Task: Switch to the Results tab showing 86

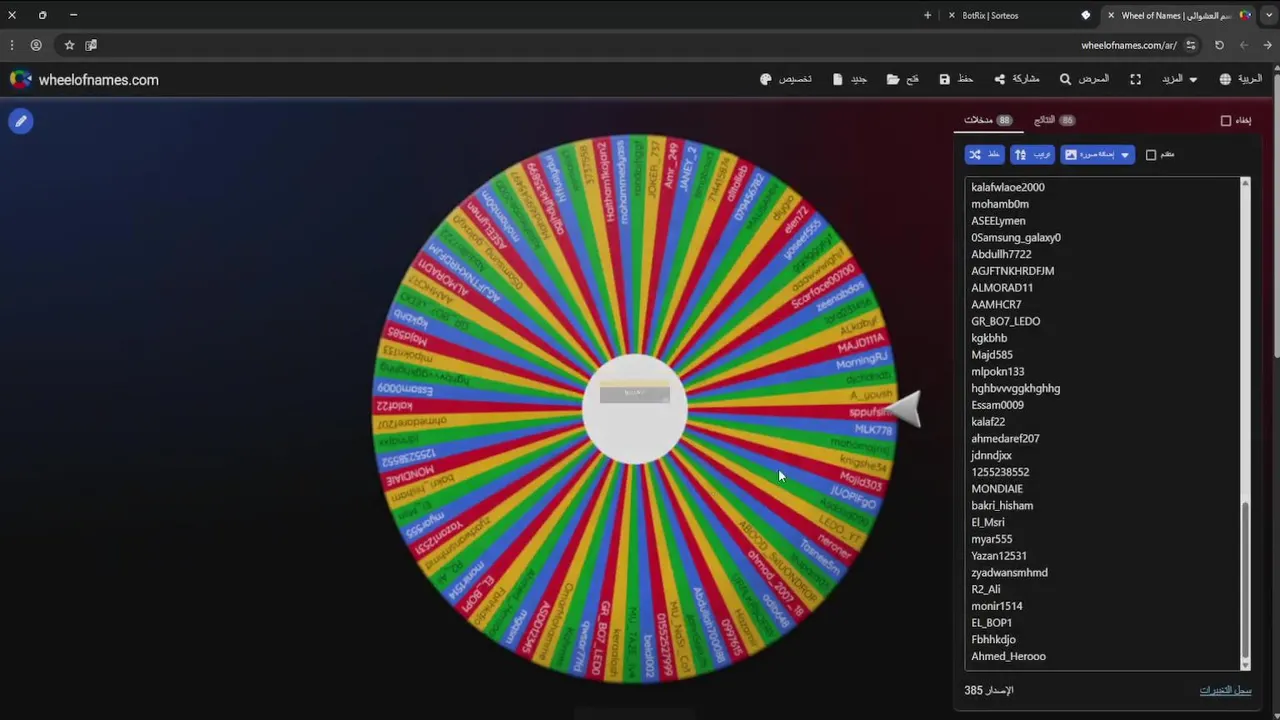Action: [x=1054, y=120]
